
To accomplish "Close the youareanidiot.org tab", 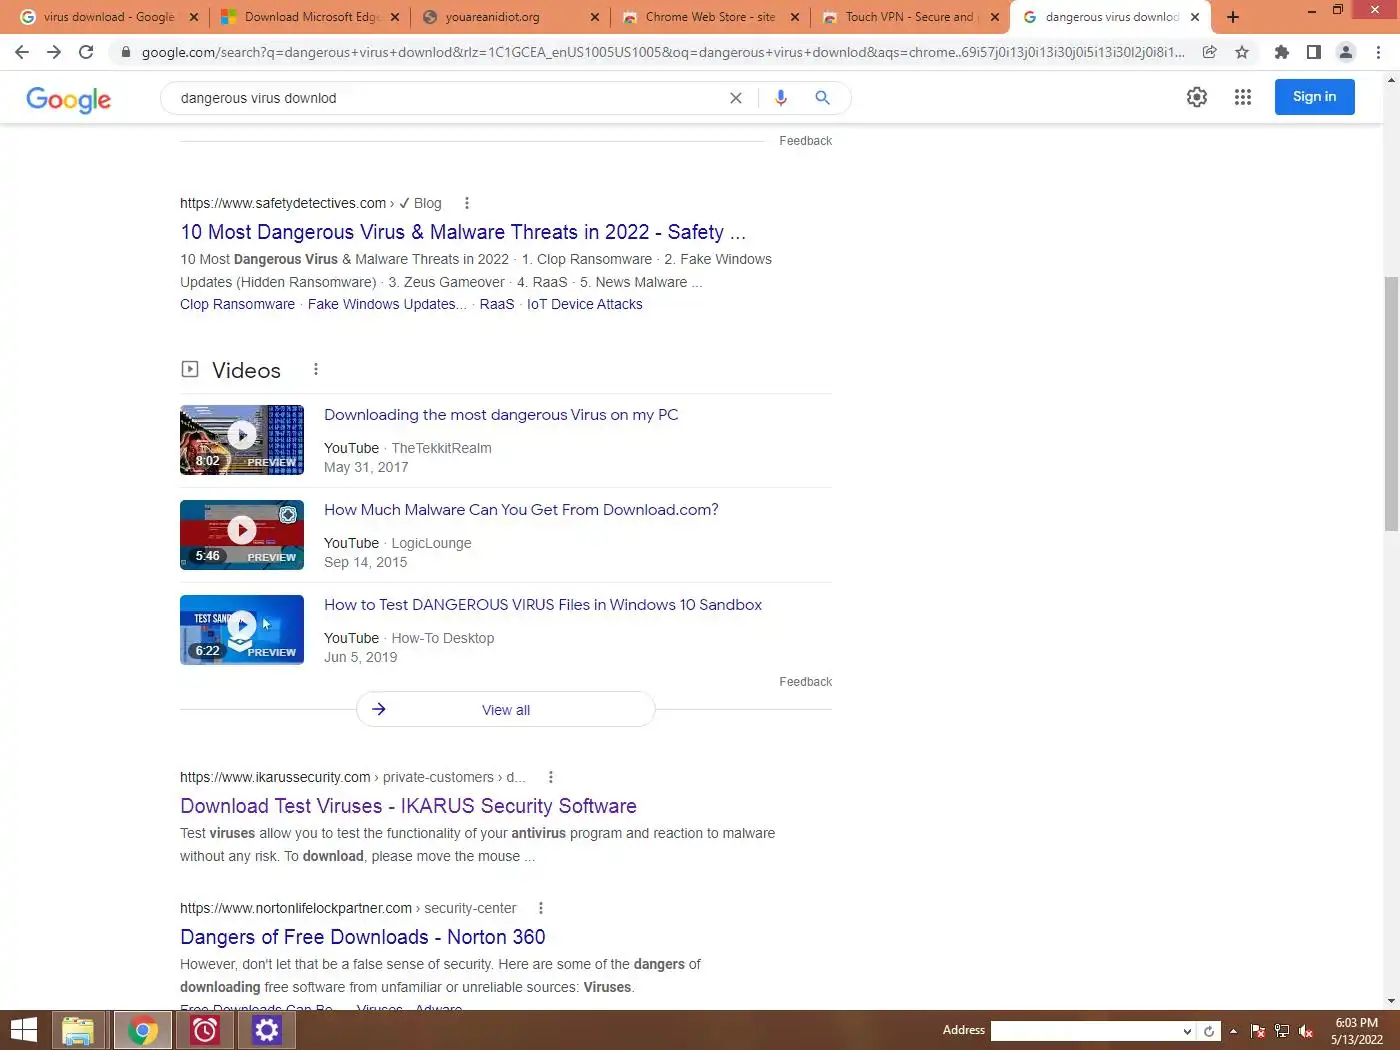I will point(595,17).
